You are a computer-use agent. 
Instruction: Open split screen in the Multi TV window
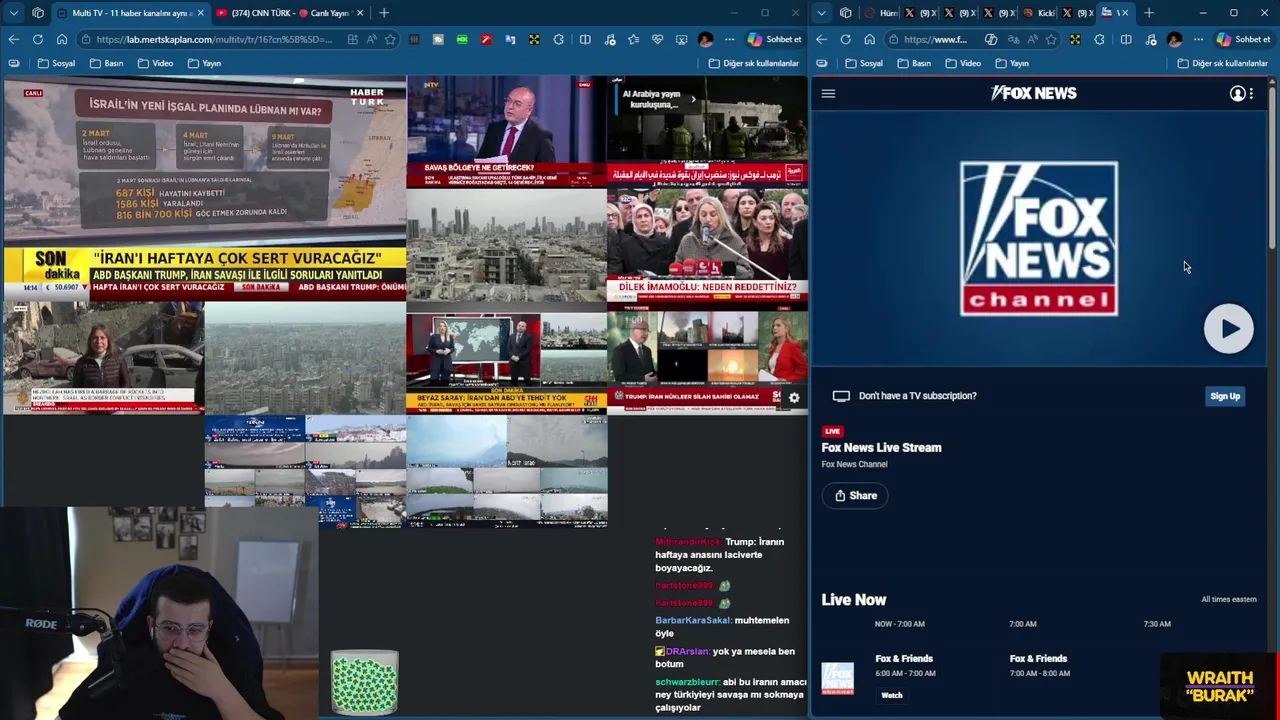tap(585, 39)
